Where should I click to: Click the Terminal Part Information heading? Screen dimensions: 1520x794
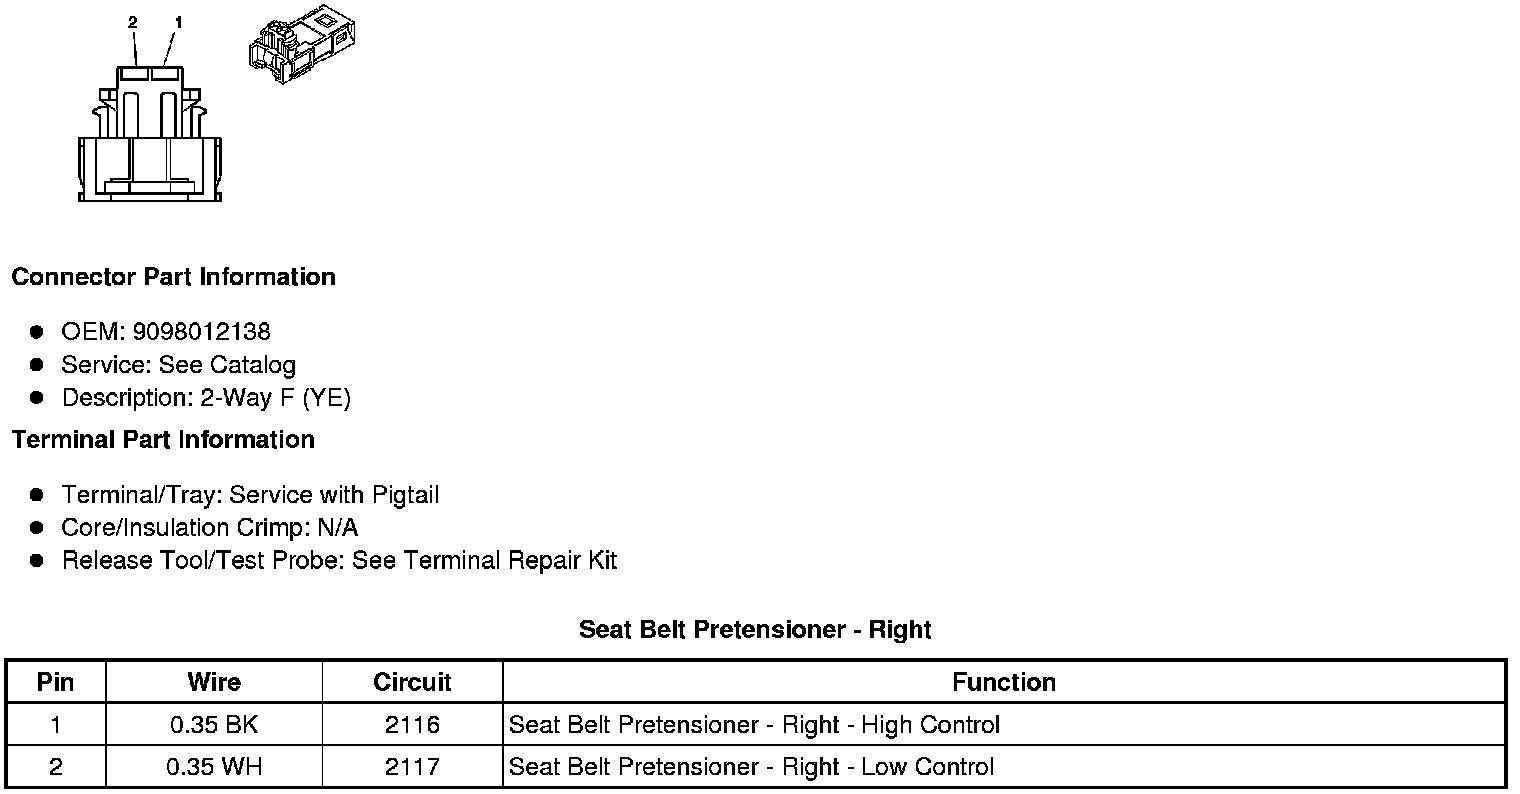tap(163, 440)
